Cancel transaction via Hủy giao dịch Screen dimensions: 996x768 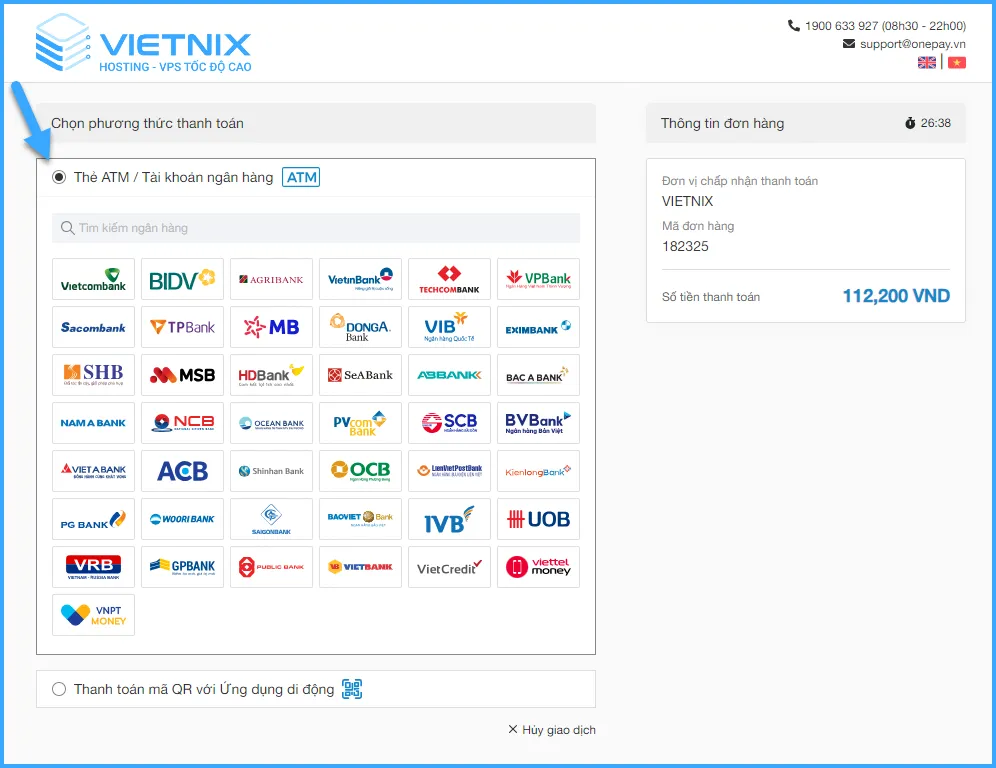click(552, 730)
